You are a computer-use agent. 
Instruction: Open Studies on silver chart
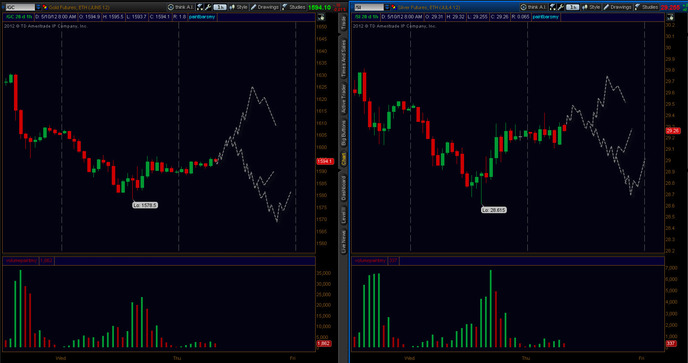click(x=646, y=7)
